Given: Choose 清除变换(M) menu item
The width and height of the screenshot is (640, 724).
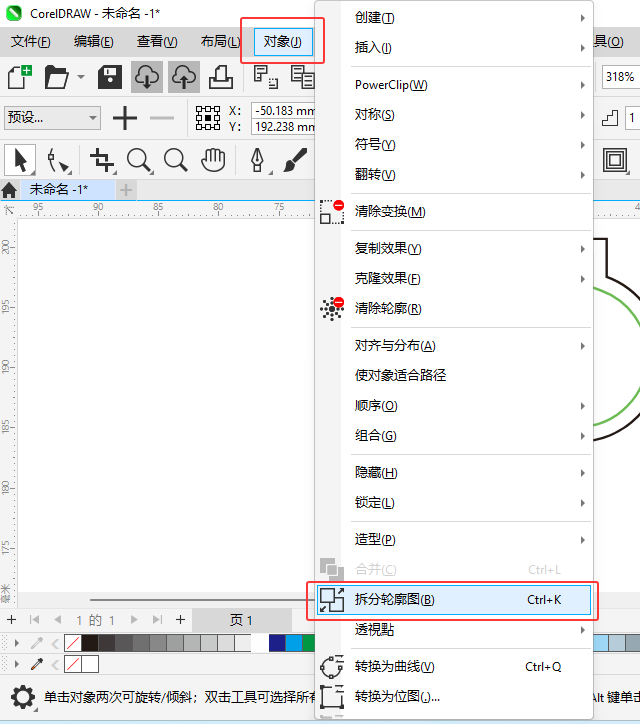Looking at the screenshot, I should (x=454, y=212).
